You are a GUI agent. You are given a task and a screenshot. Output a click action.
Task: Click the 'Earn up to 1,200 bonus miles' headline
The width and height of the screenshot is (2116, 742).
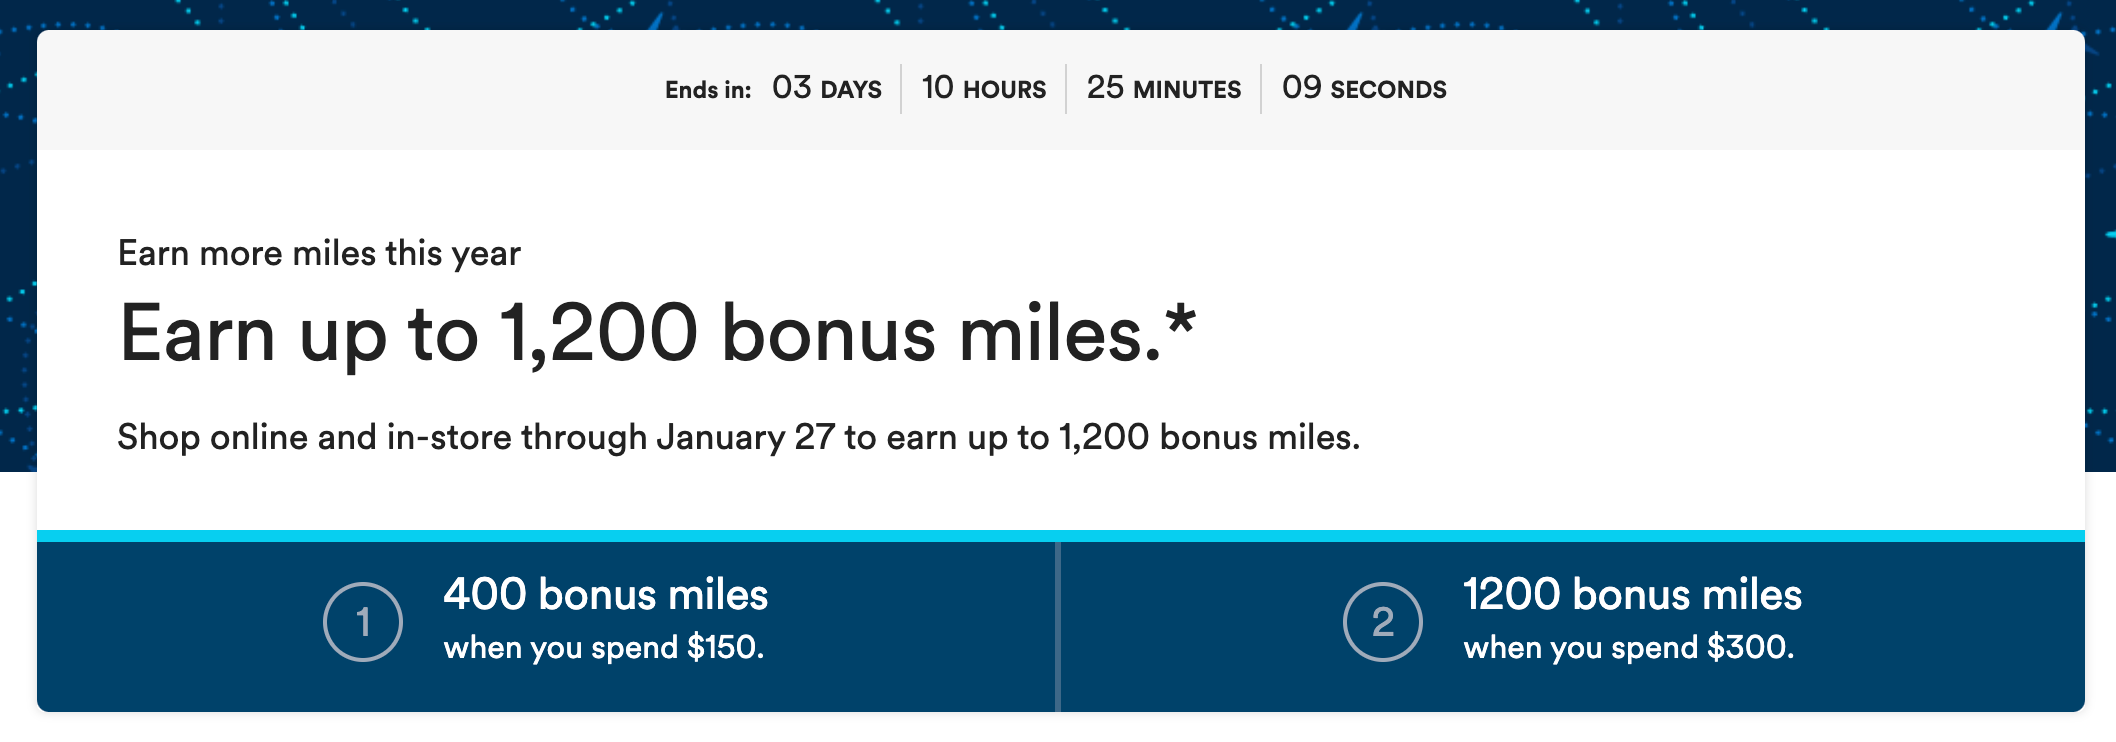click(x=640, y=334)
